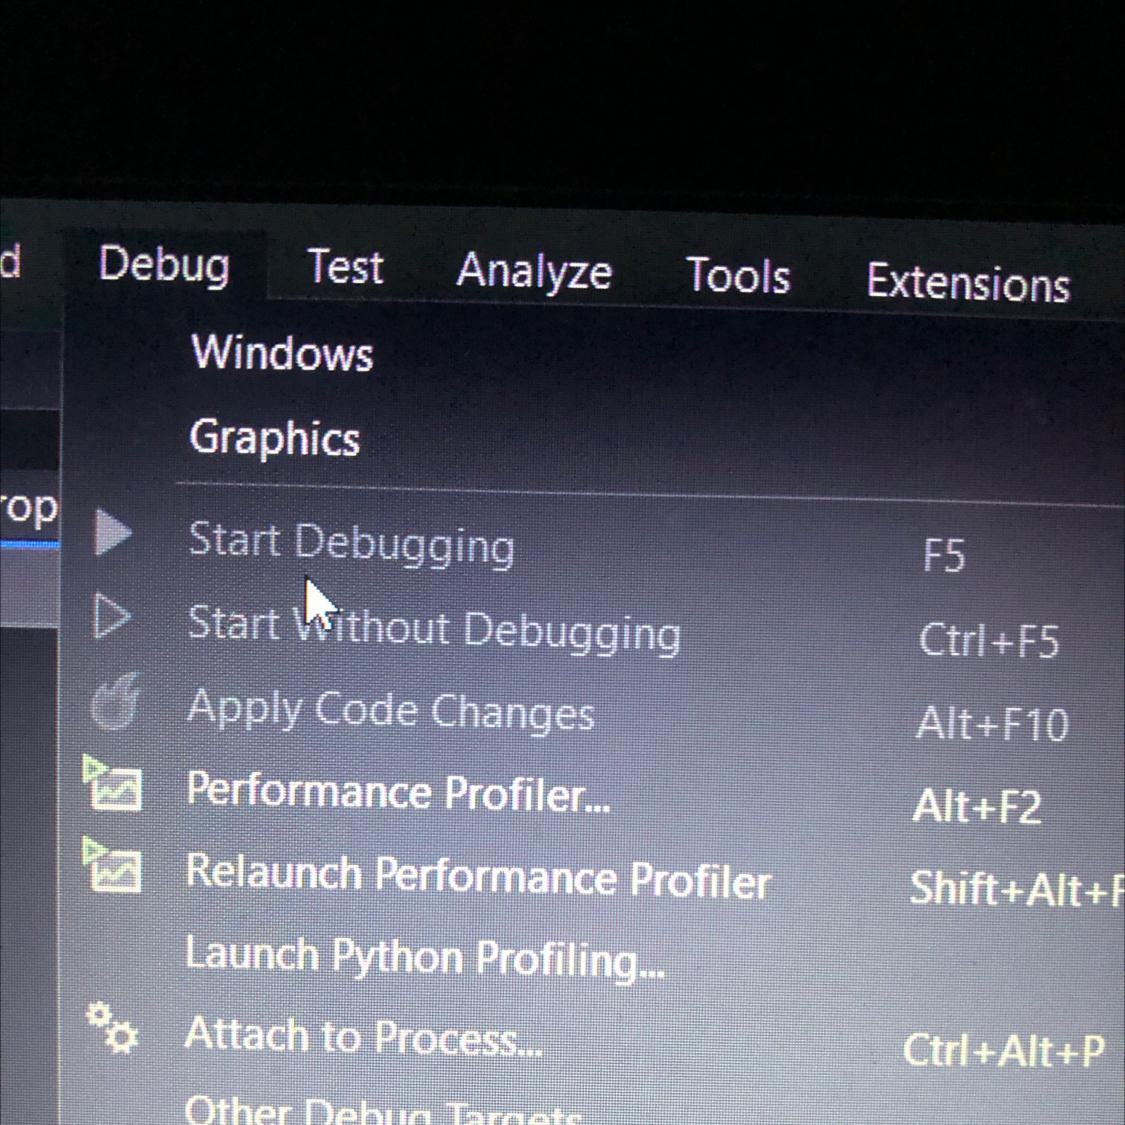
Task: Click the filled play icon for Start Debugging
Action: (113, 532)
